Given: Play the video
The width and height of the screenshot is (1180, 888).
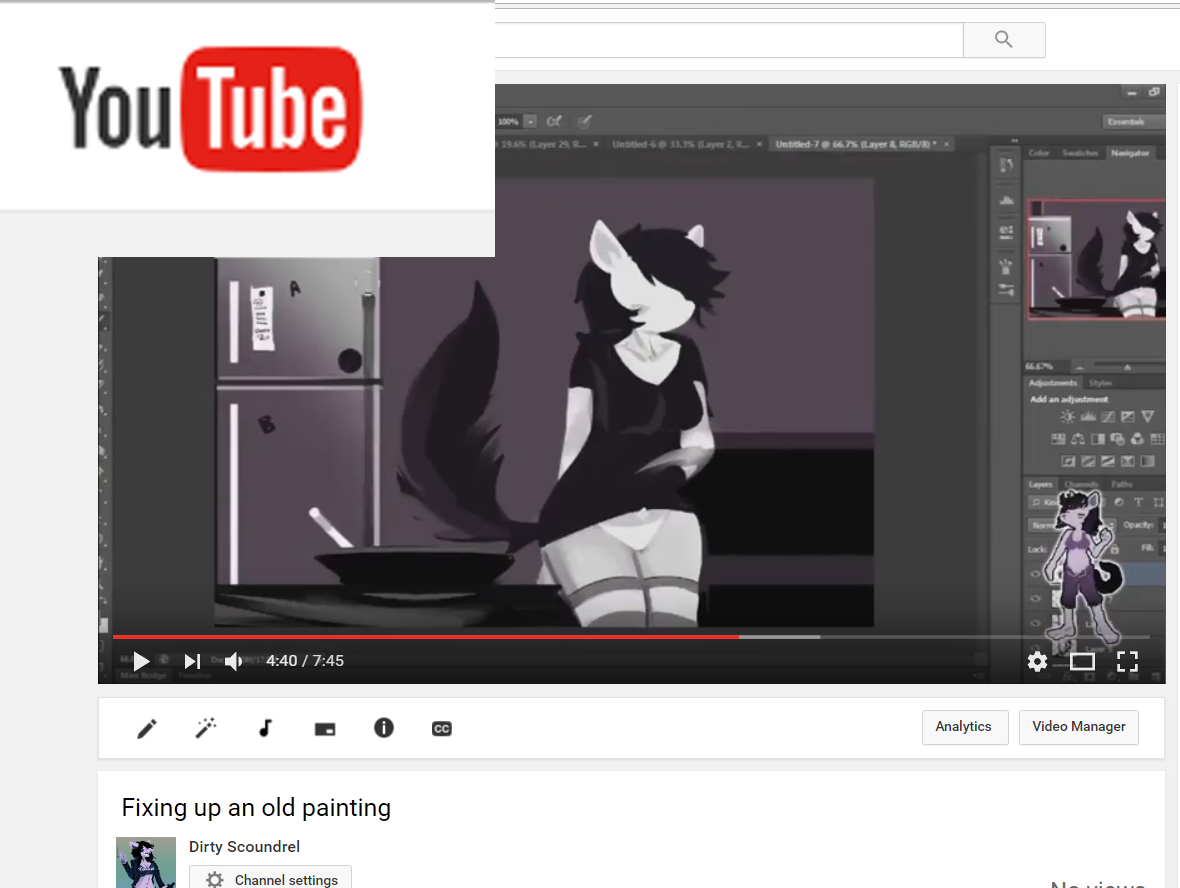Looking at the screenshot, I should [x=141, y=661].
